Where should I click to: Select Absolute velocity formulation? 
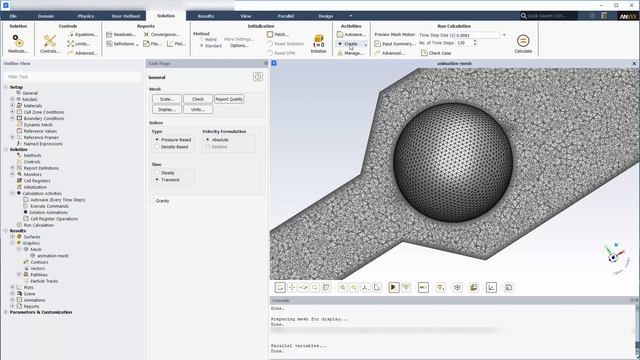pos(217,140)
